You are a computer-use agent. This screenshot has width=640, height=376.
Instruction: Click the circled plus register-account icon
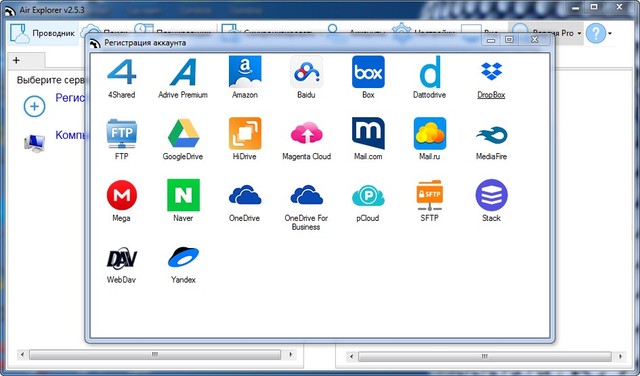[34, 107]
